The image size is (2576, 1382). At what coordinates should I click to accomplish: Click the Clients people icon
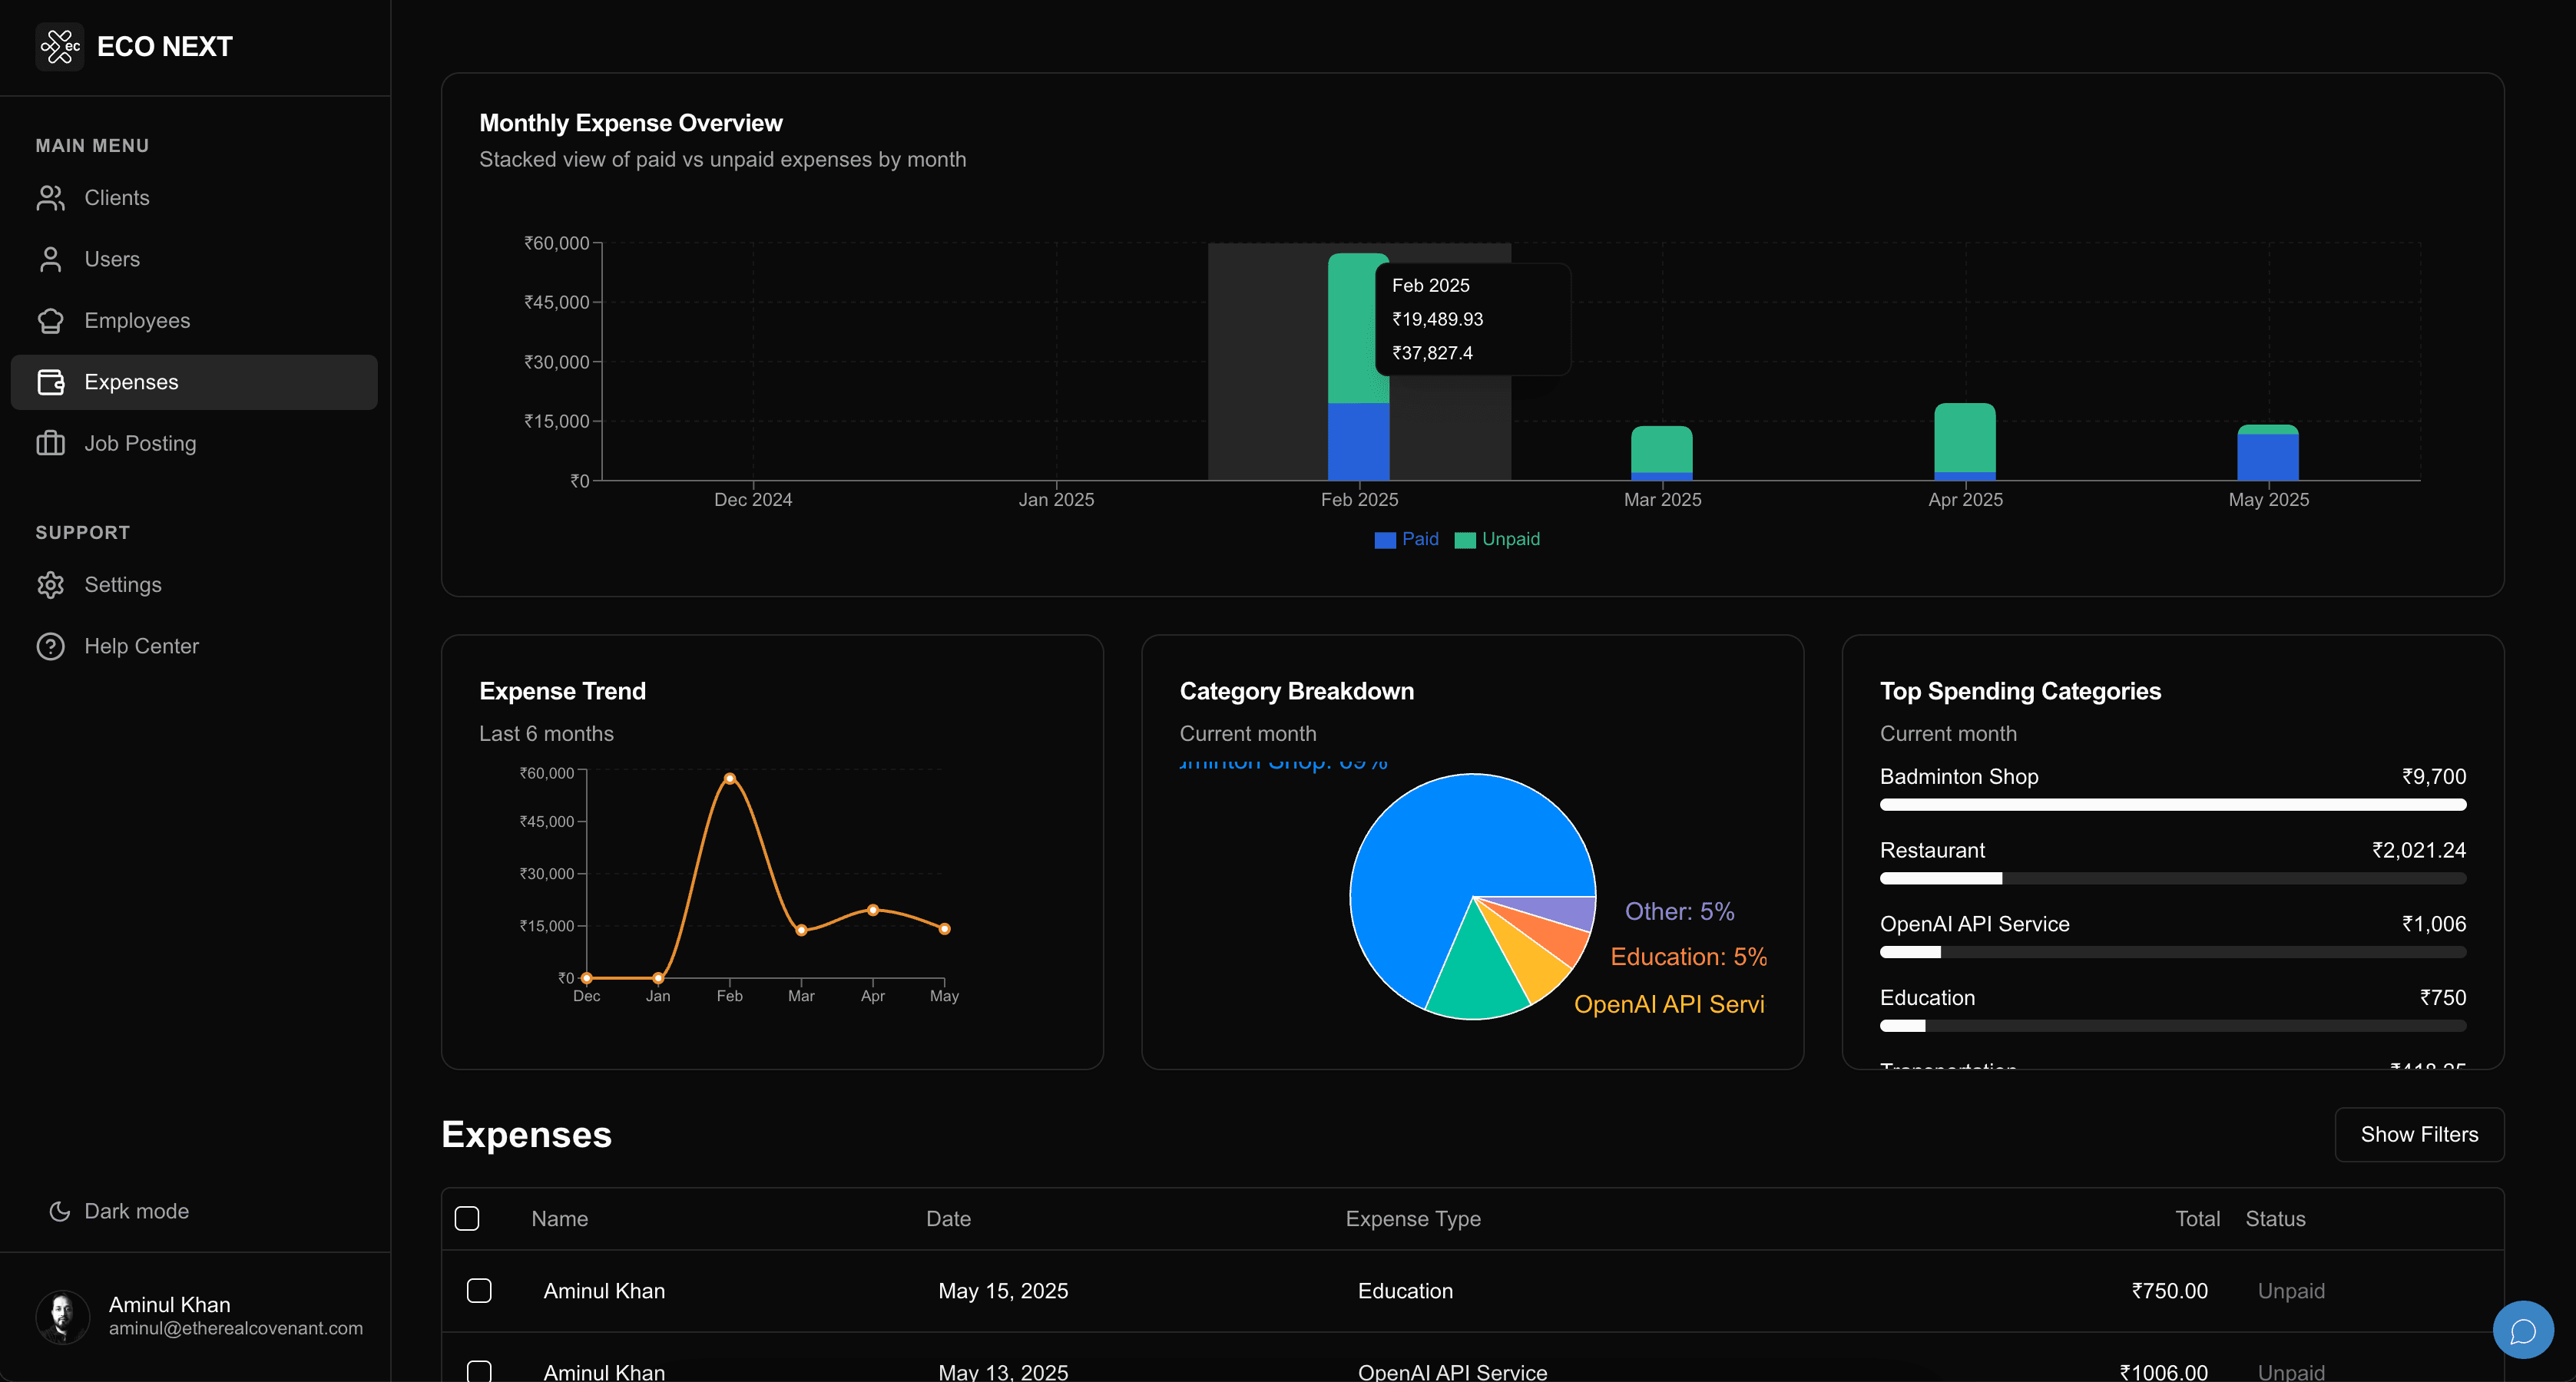[50, 198]
